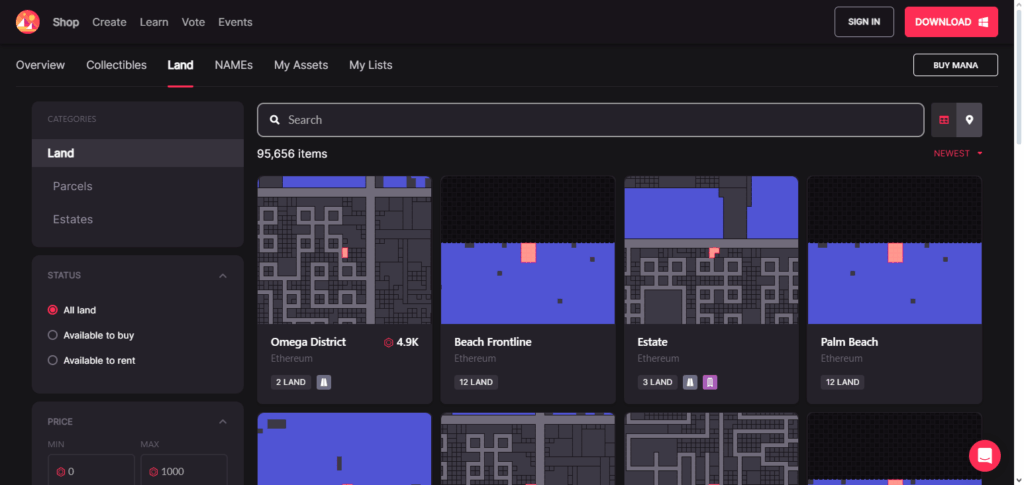The height and width of the screenshot is (485, 1024).
Task: Click the DOWNLOAD button
Action: pyautogui.click(x=951, y=22)
